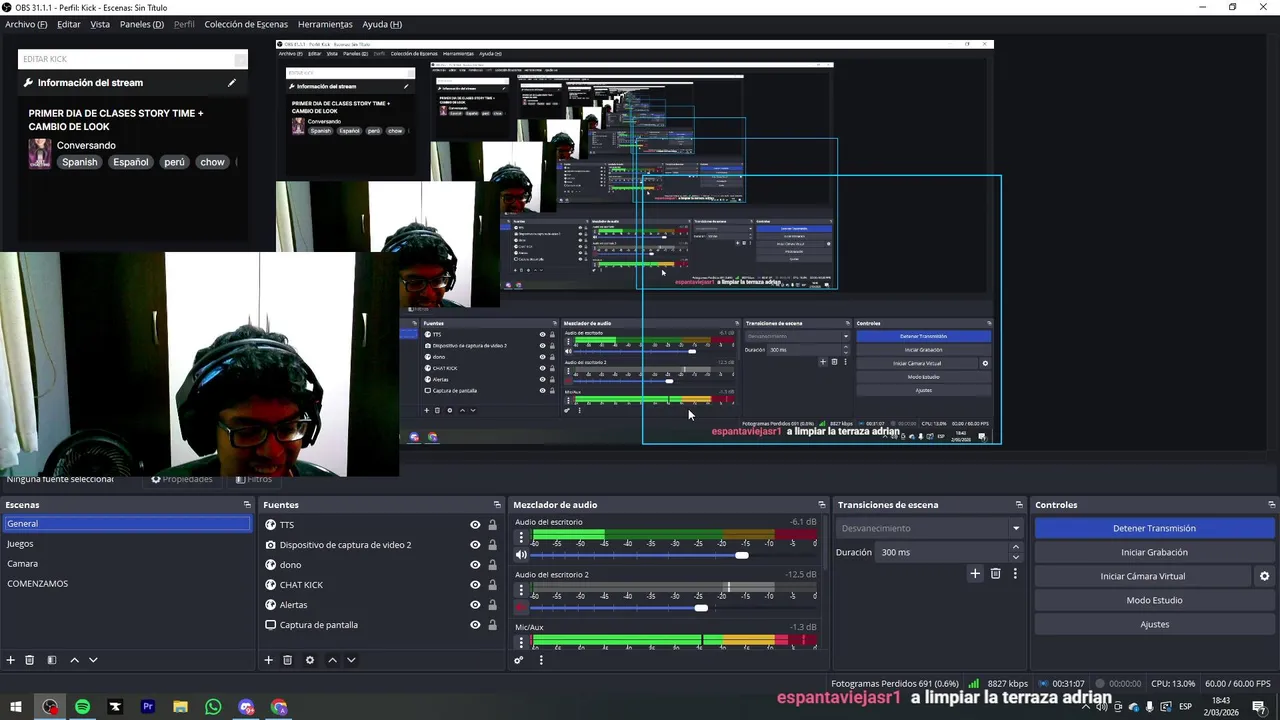Open File Explorer from the taskbar

pyautogui.click(x=180, y=707)
